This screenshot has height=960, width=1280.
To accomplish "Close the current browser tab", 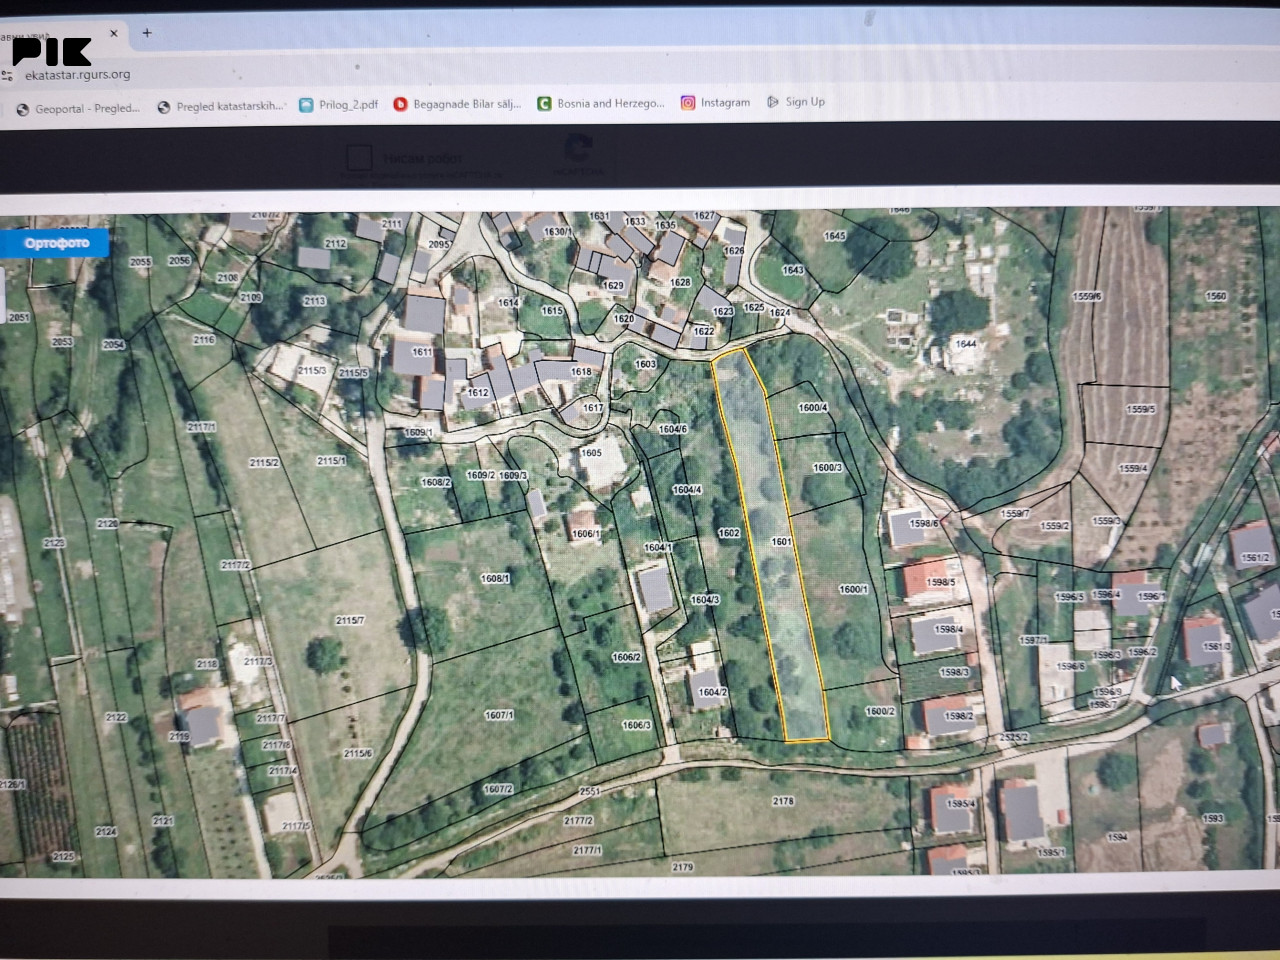I will tap(114, 33).
